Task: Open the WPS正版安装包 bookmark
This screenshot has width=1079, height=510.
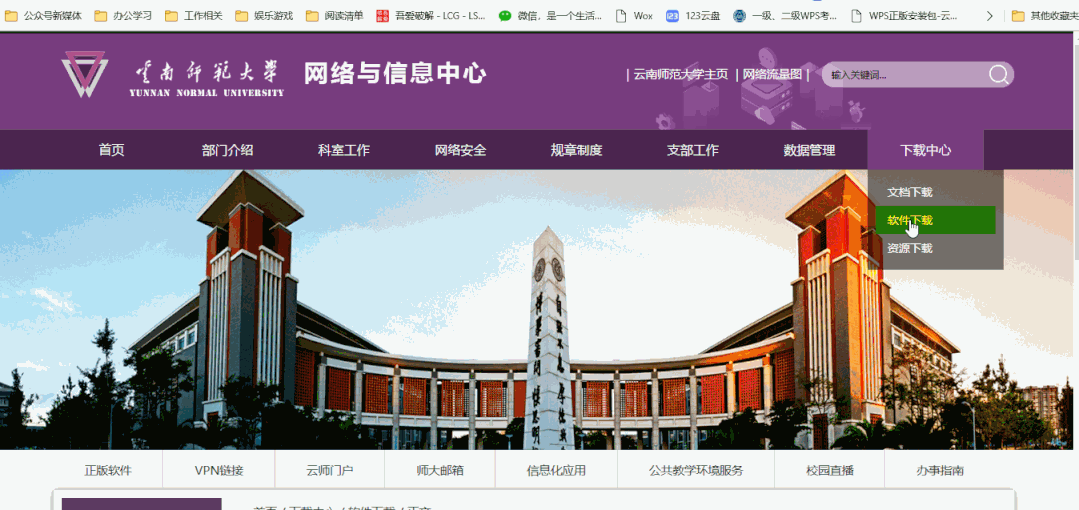Action: (904, 15)
